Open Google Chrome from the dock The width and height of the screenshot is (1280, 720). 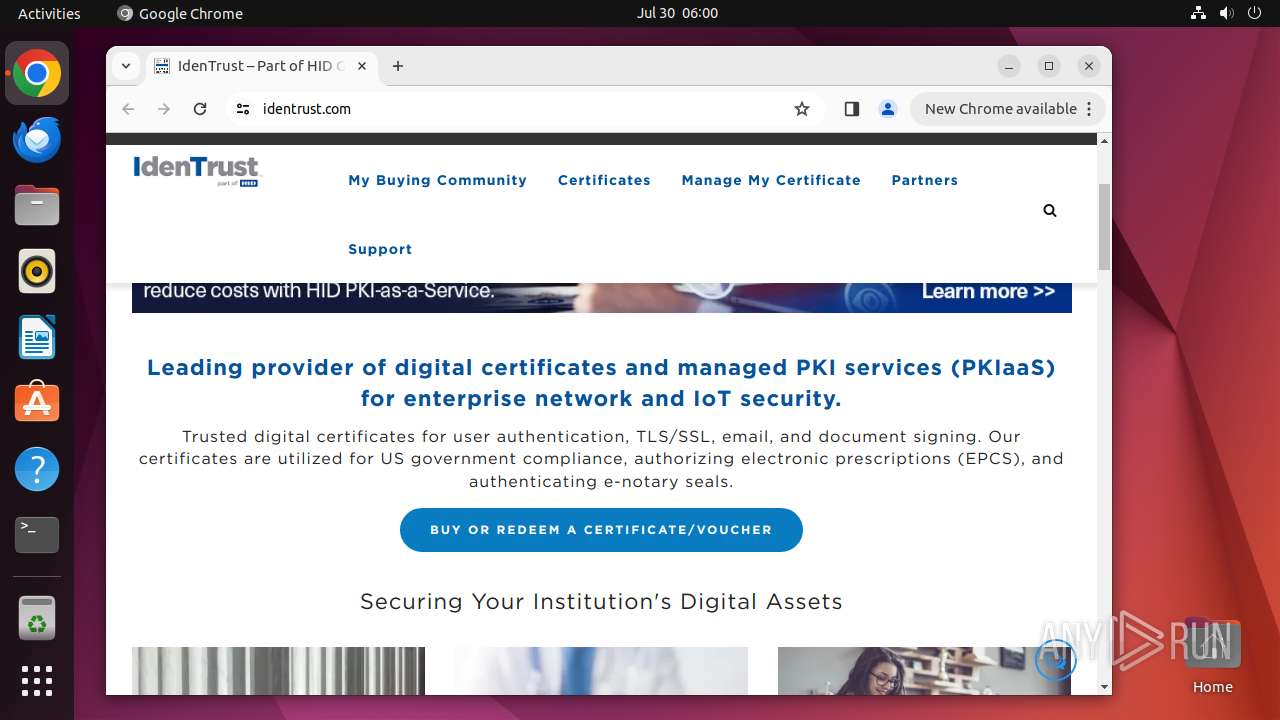tap(37, 74)
